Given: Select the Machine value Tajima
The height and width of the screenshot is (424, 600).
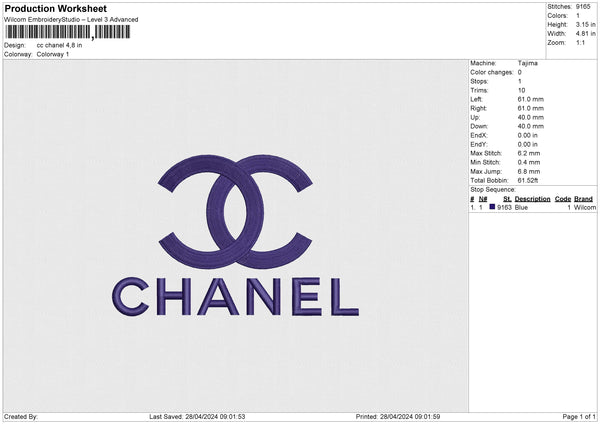Looking at the screenshot, I should coord(528,63).
